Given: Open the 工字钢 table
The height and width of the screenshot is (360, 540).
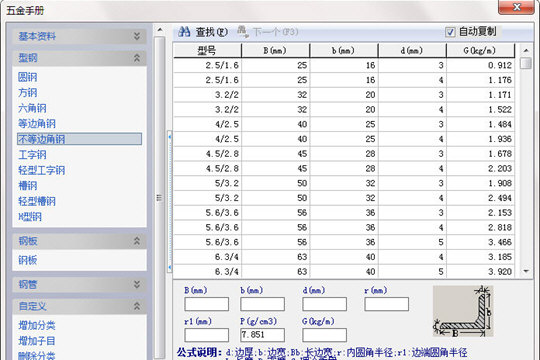Looking at the screenshot, I should [x=32, y=155].
